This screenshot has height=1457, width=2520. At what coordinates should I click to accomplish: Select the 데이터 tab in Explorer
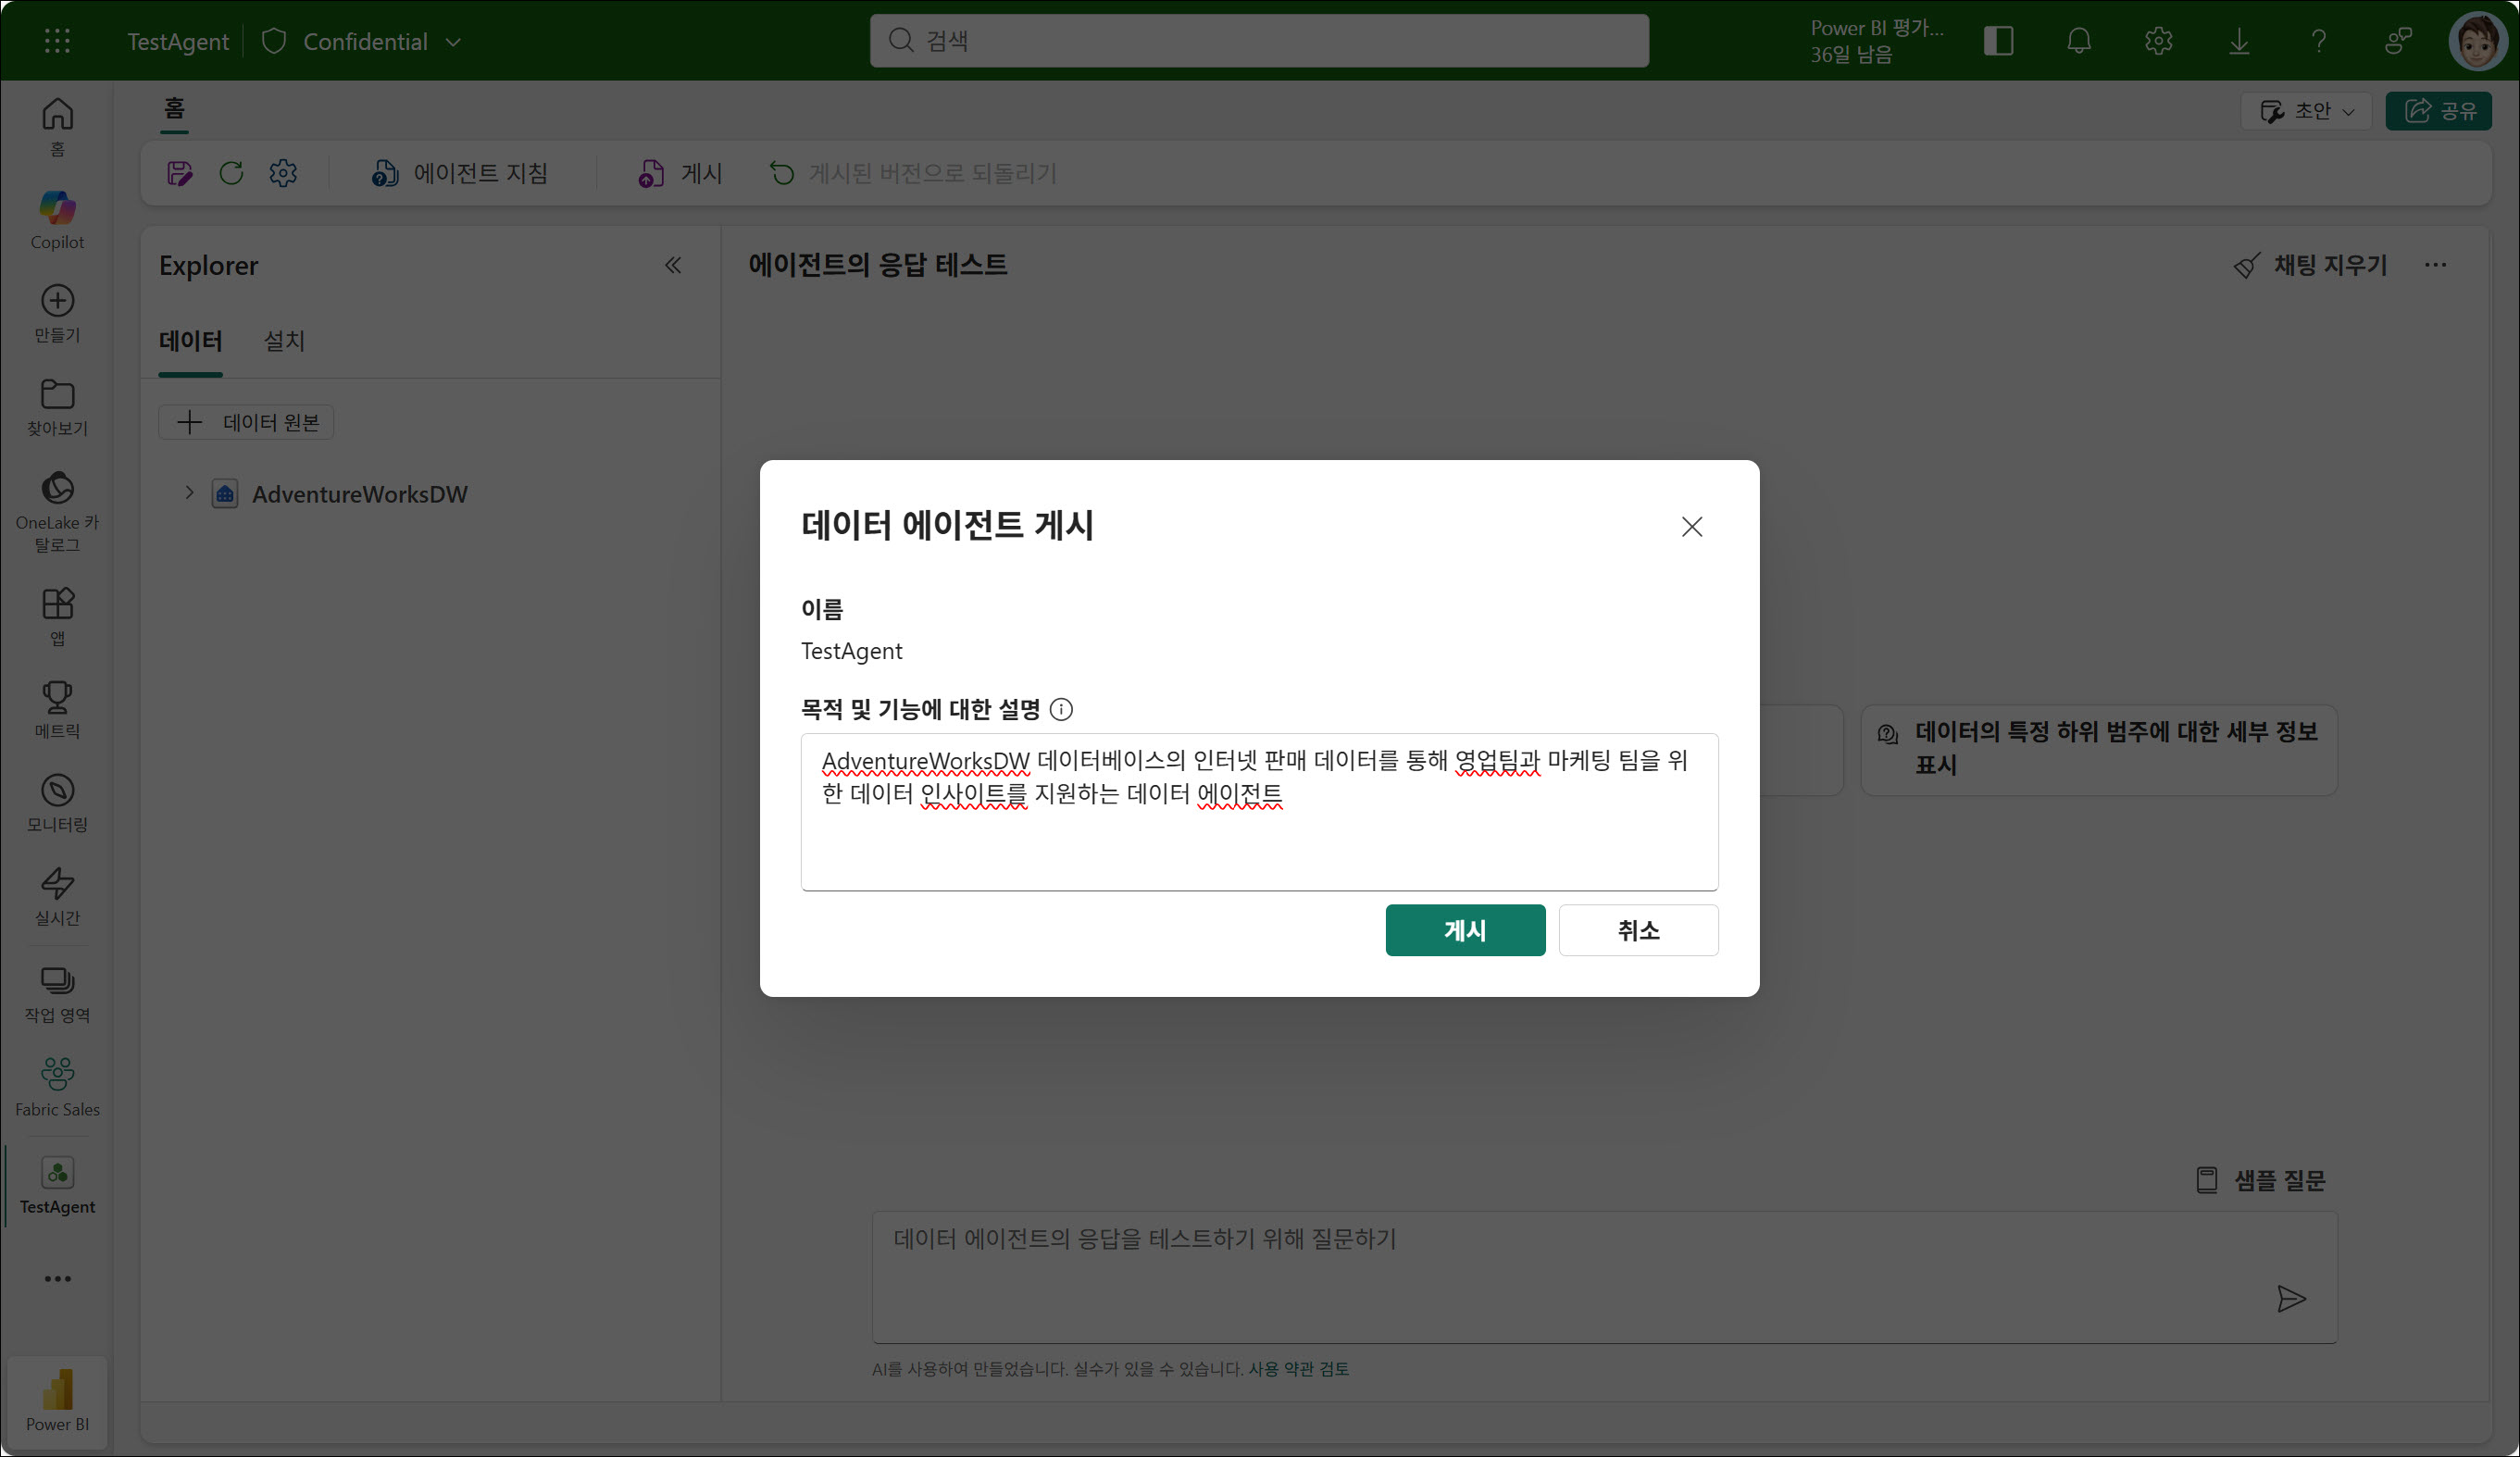click(x=190, y=341)
